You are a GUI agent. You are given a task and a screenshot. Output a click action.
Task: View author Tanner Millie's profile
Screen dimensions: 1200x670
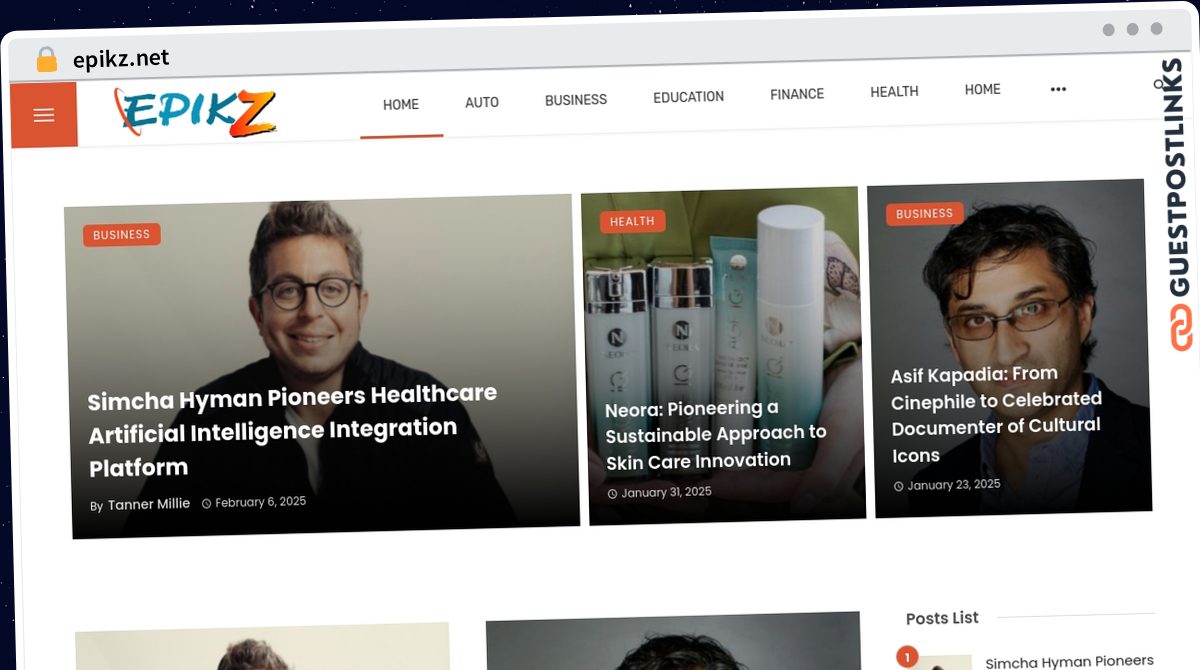pyautogui.click(x=149, y=504)
